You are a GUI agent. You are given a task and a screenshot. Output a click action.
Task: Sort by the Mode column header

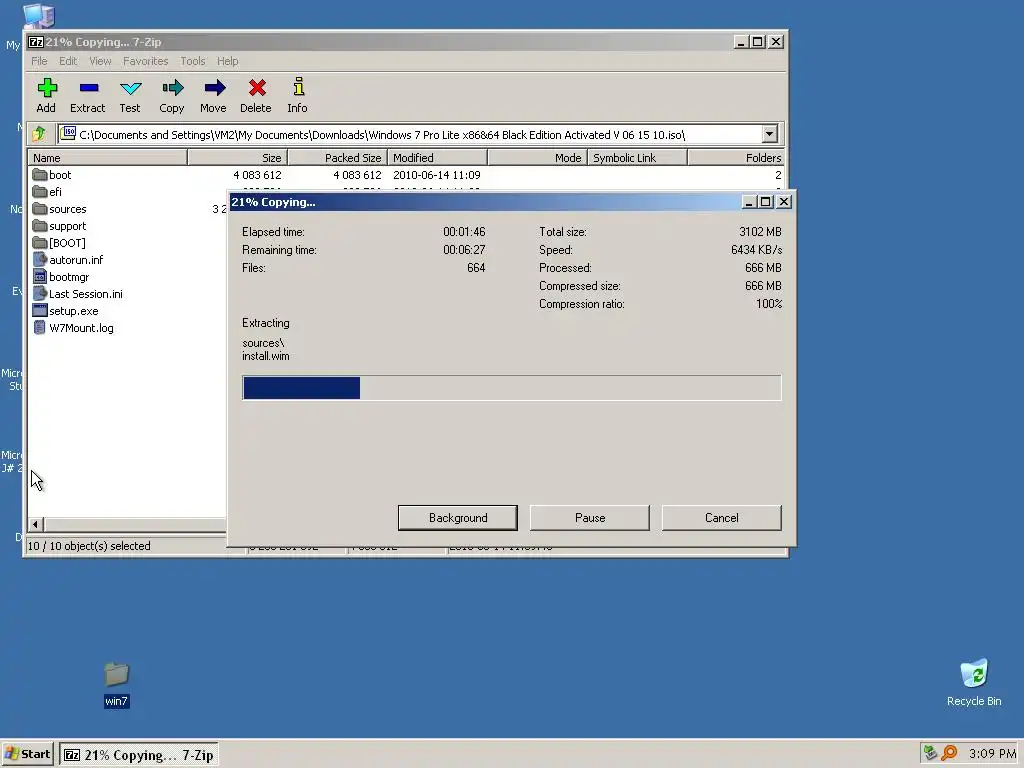pyautogui.click(x=537, y=157)
